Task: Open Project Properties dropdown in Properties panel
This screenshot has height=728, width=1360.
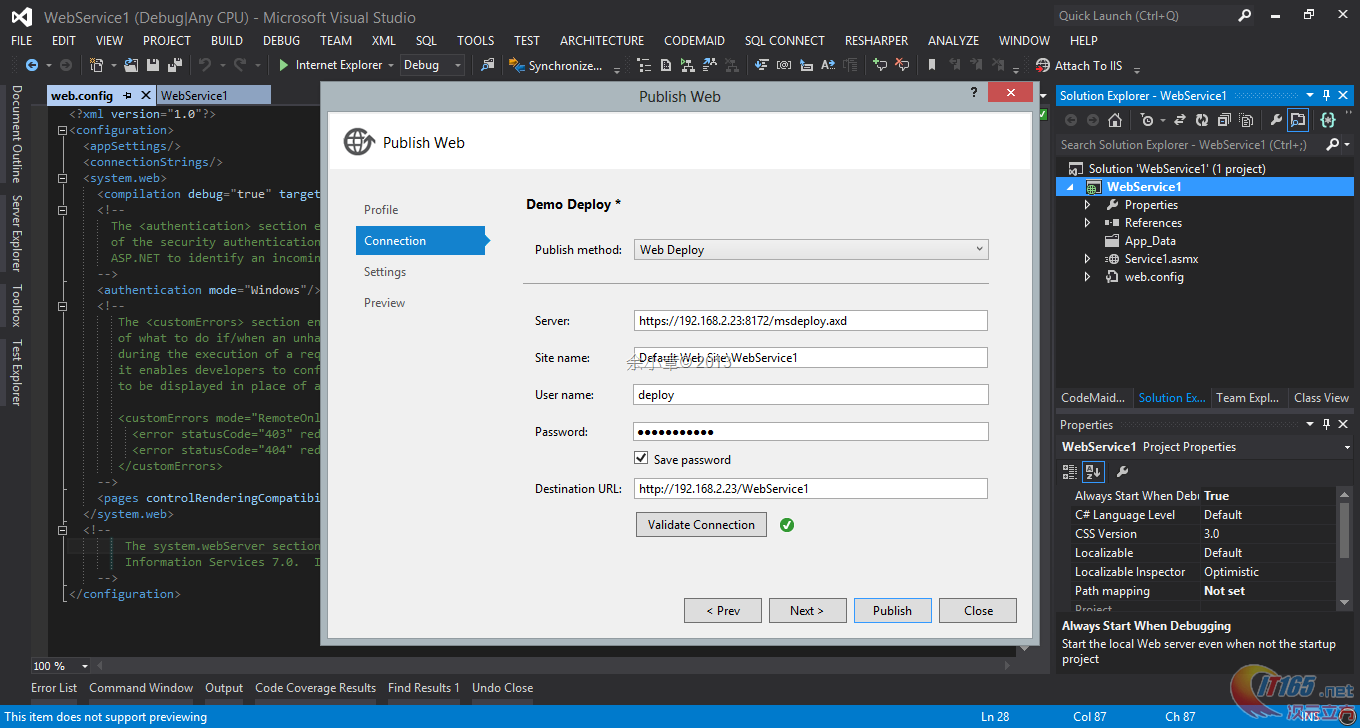Action: pyautogui.click(x=1347, y=447)
